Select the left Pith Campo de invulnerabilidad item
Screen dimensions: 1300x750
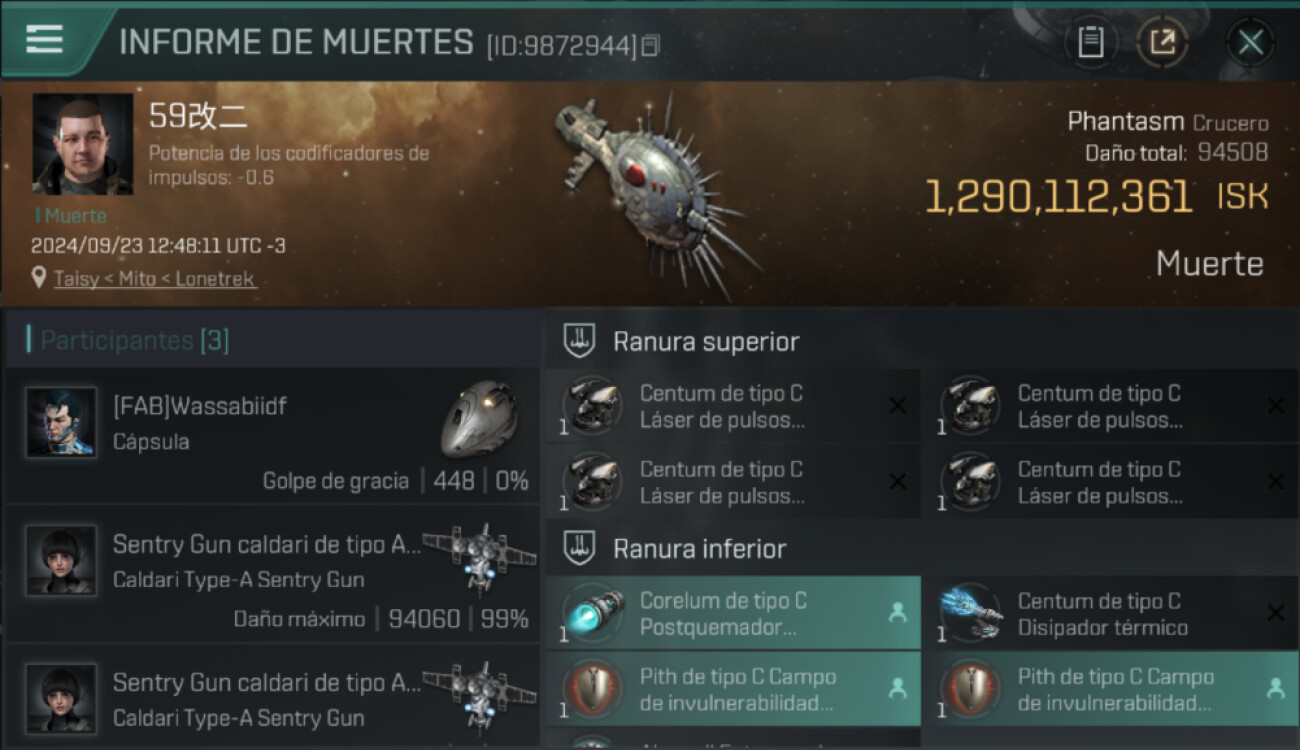click(733, 689)
